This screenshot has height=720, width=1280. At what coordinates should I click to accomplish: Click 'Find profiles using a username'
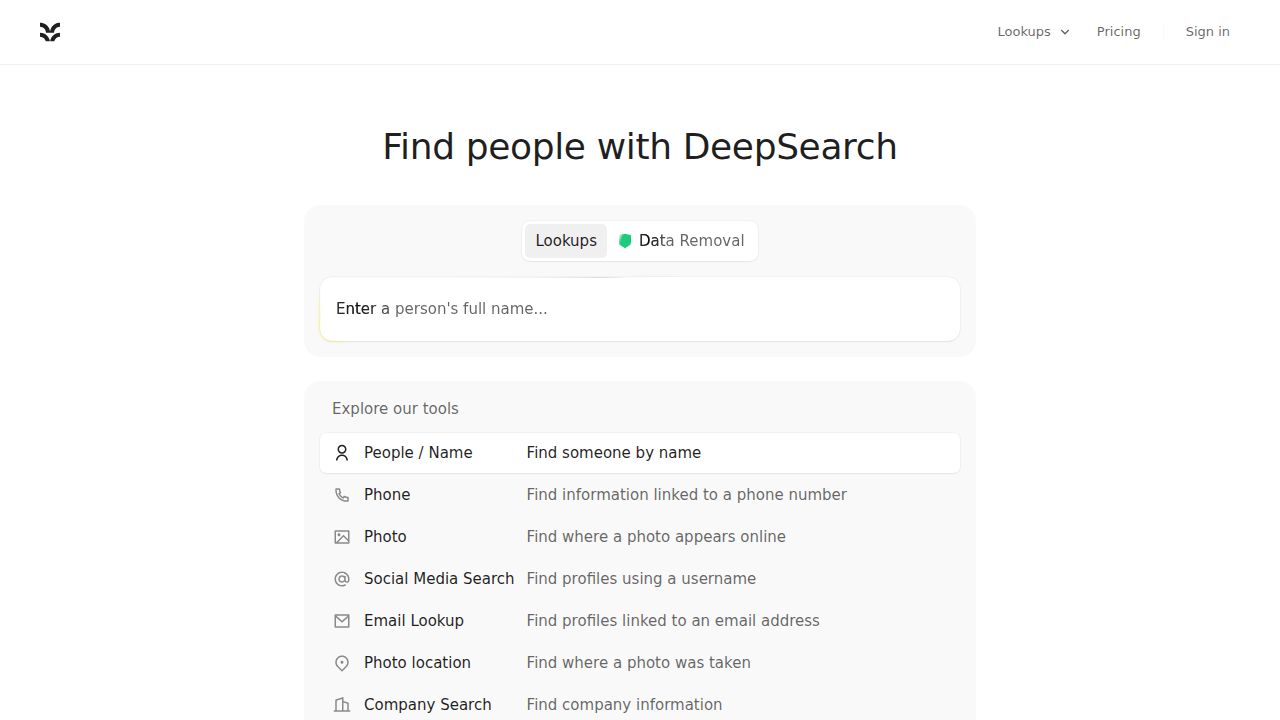point(641,579)
